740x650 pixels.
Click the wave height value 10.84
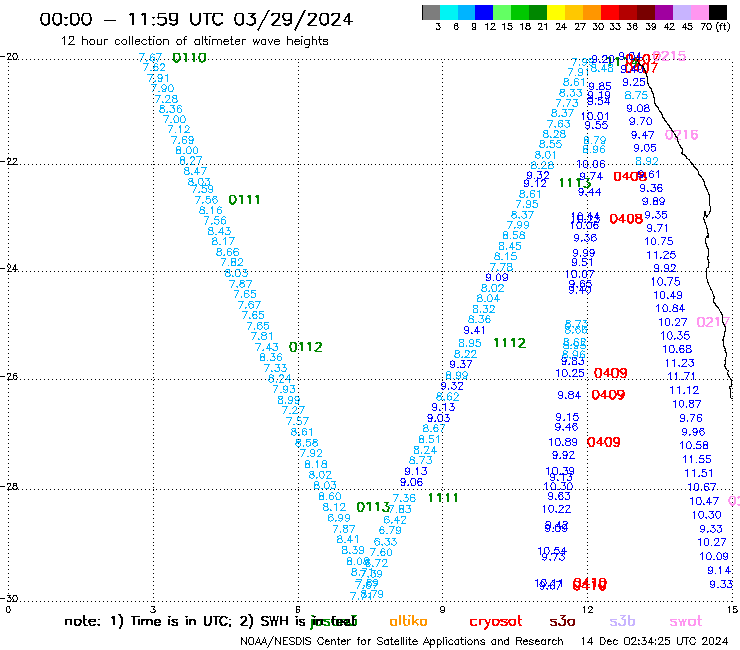[670, 308]
